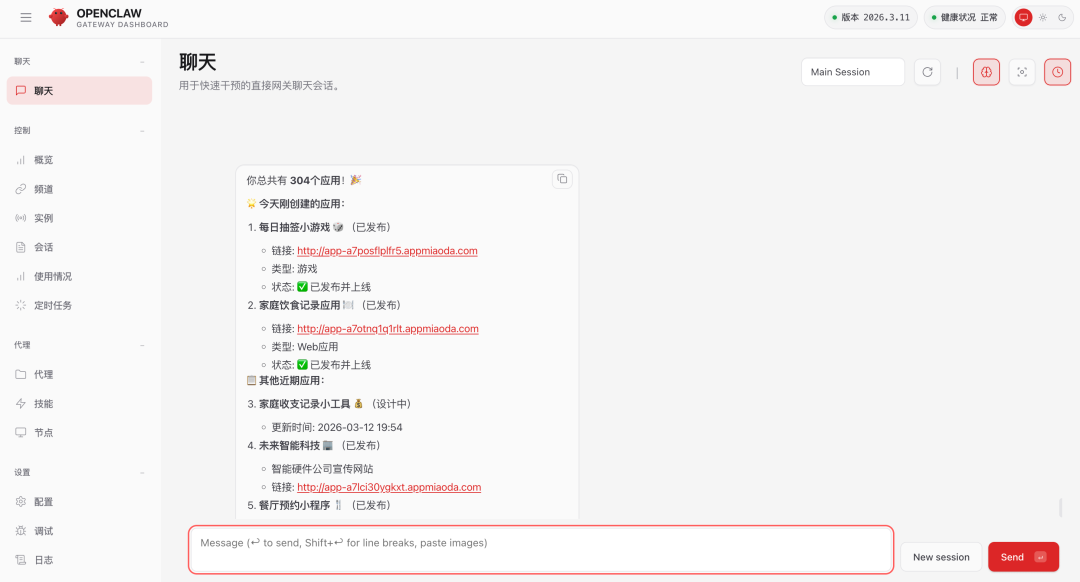Enable light theme with the sun toggle
Viewport: 1080px width, 582px height.
pyautogui.click(x=1041, y=17)
